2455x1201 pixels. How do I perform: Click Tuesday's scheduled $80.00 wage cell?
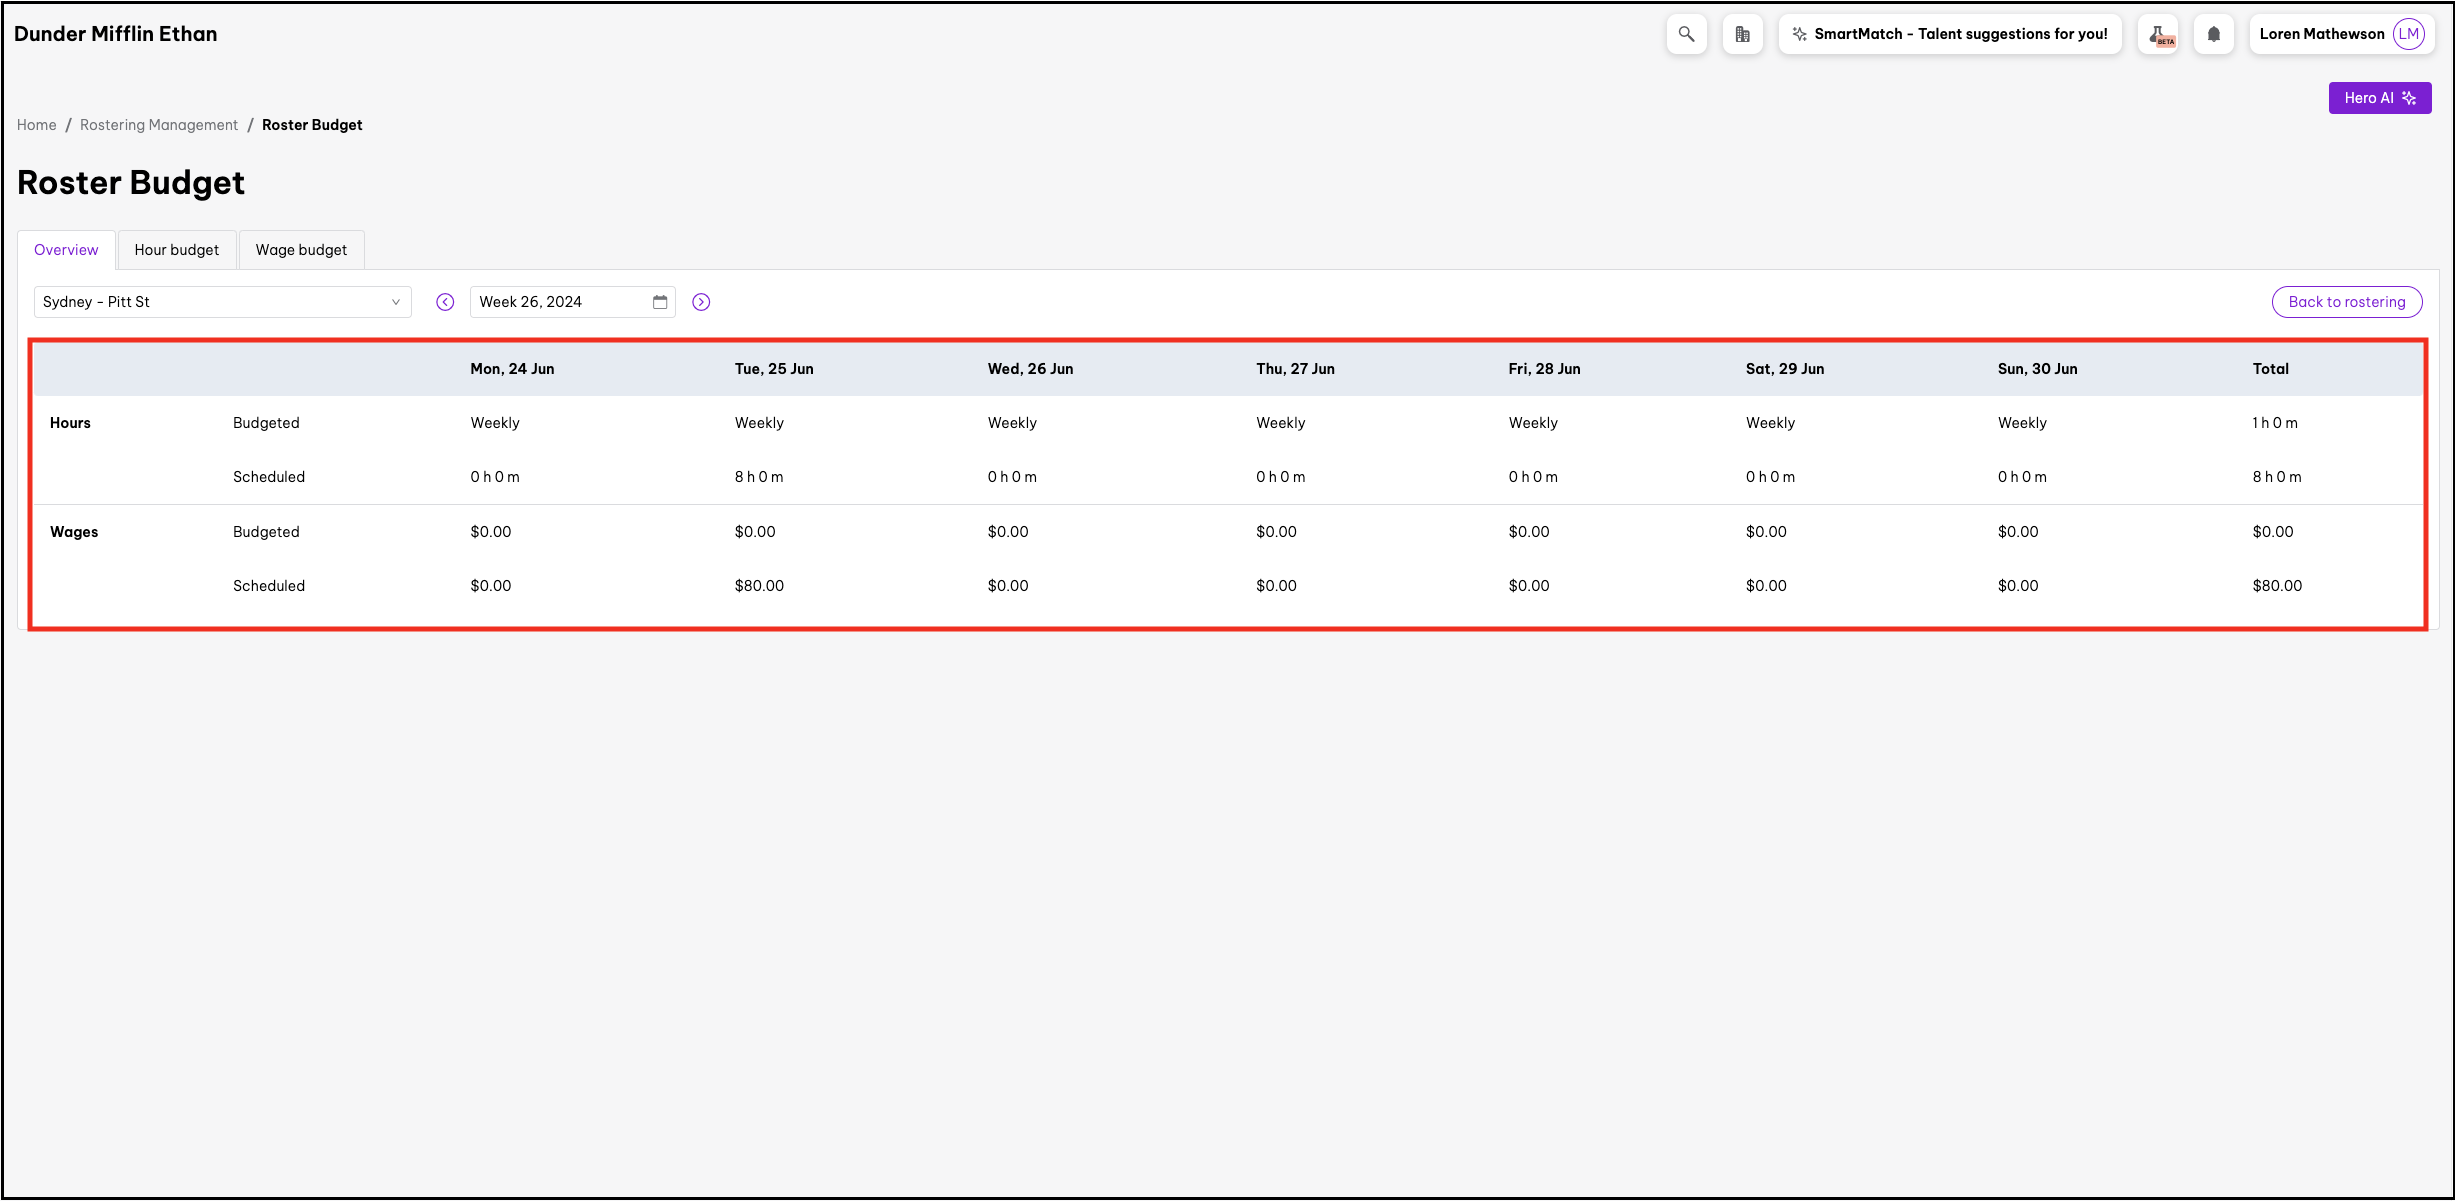[759, 586]
